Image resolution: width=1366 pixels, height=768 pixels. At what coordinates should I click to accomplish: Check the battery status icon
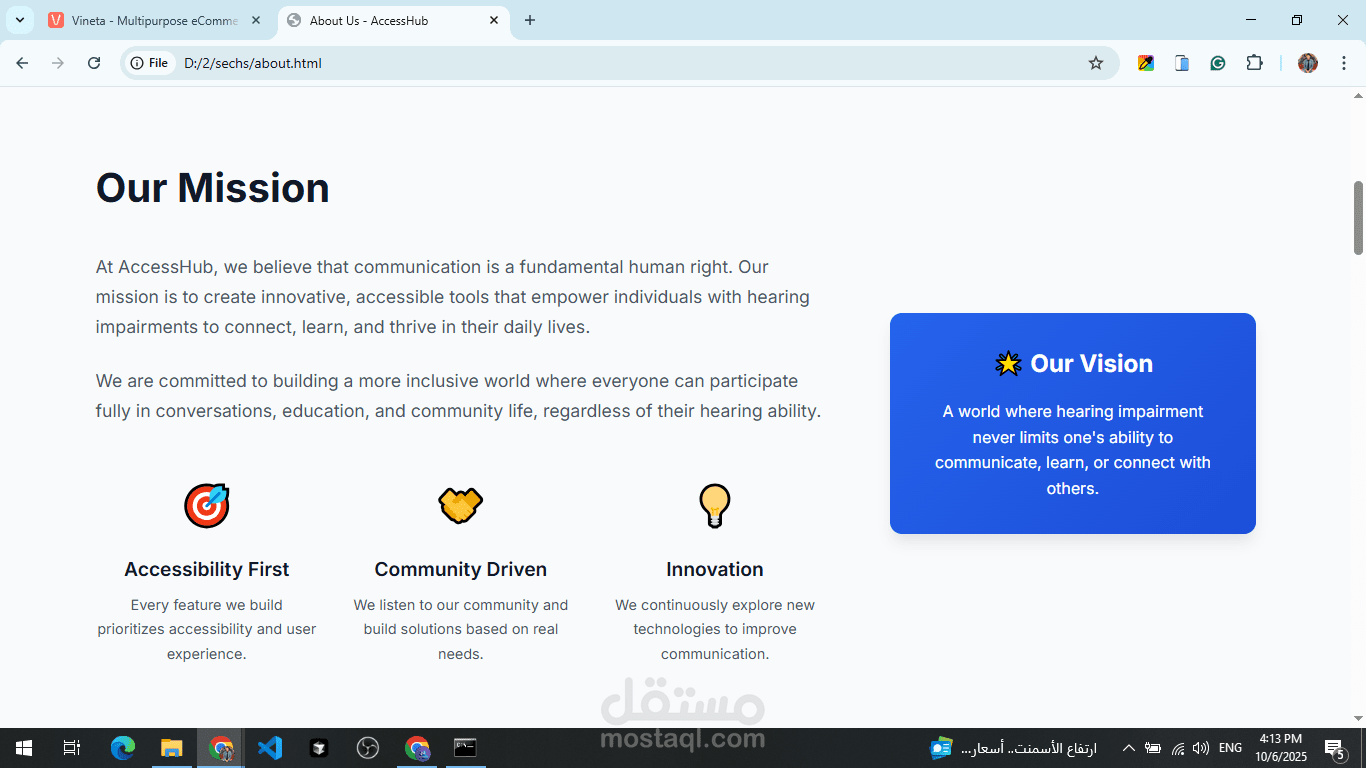(1153, 748)
